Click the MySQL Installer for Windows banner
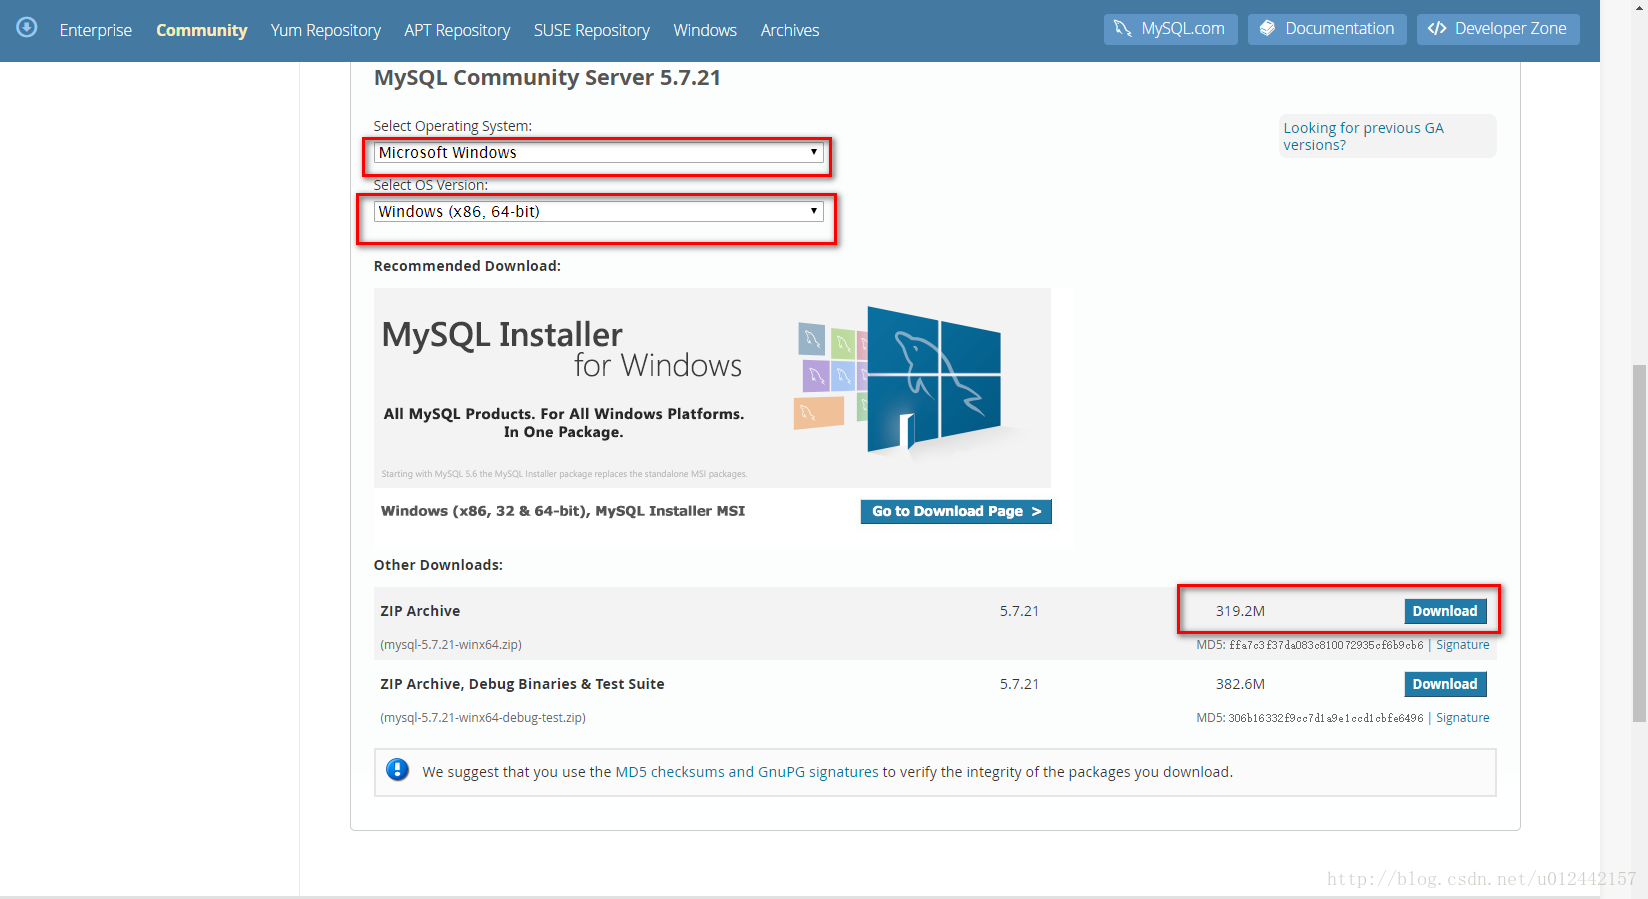The height and width of the screenshot is (899, 1648). click(712, 388)
